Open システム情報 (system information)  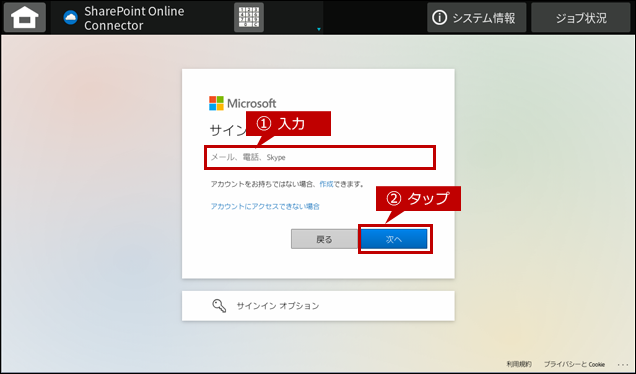476,17
